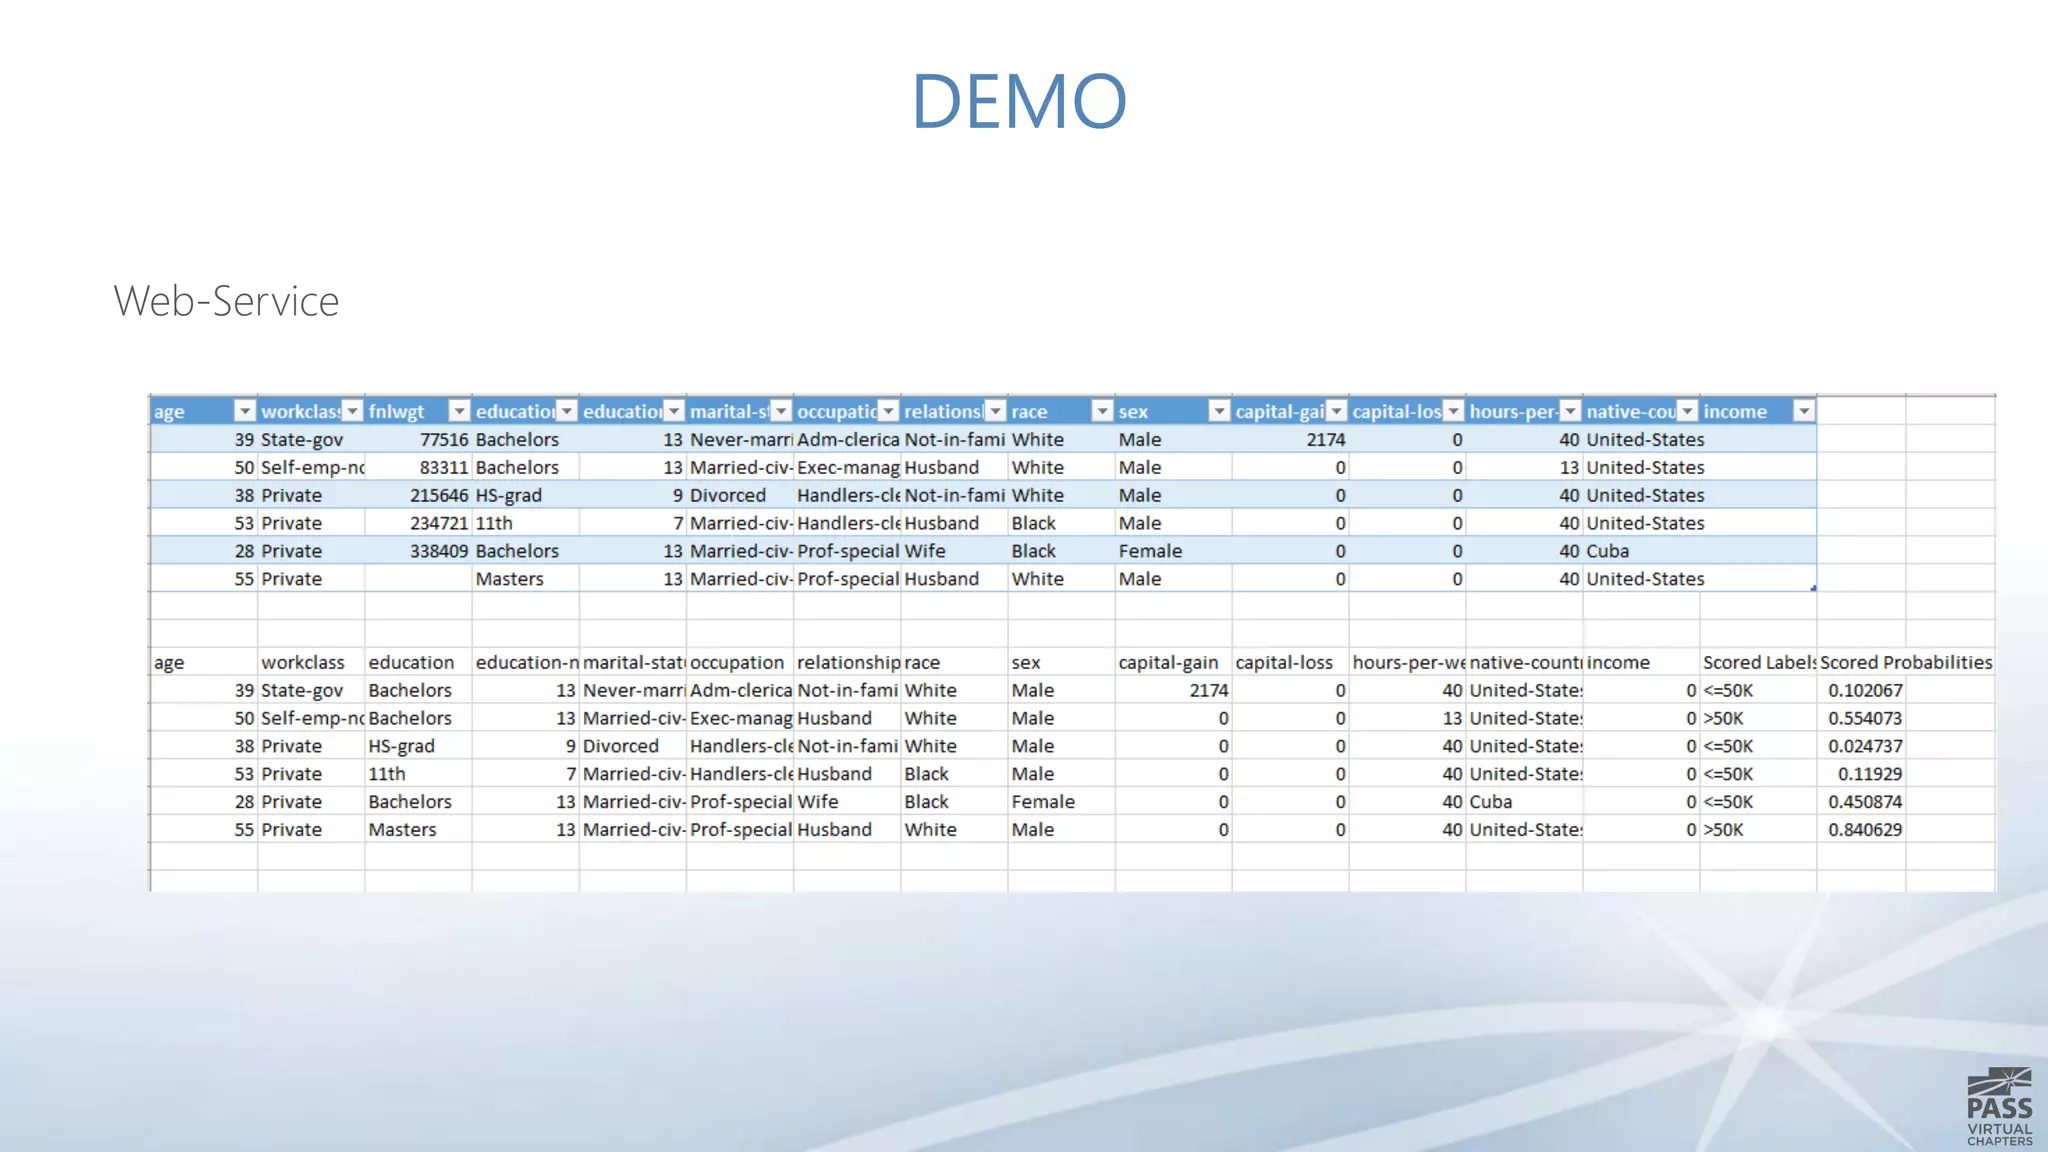
Task: Open the hours-per-week column filter dropdown
Action: pyautogui.click(x=1570, y=411)
